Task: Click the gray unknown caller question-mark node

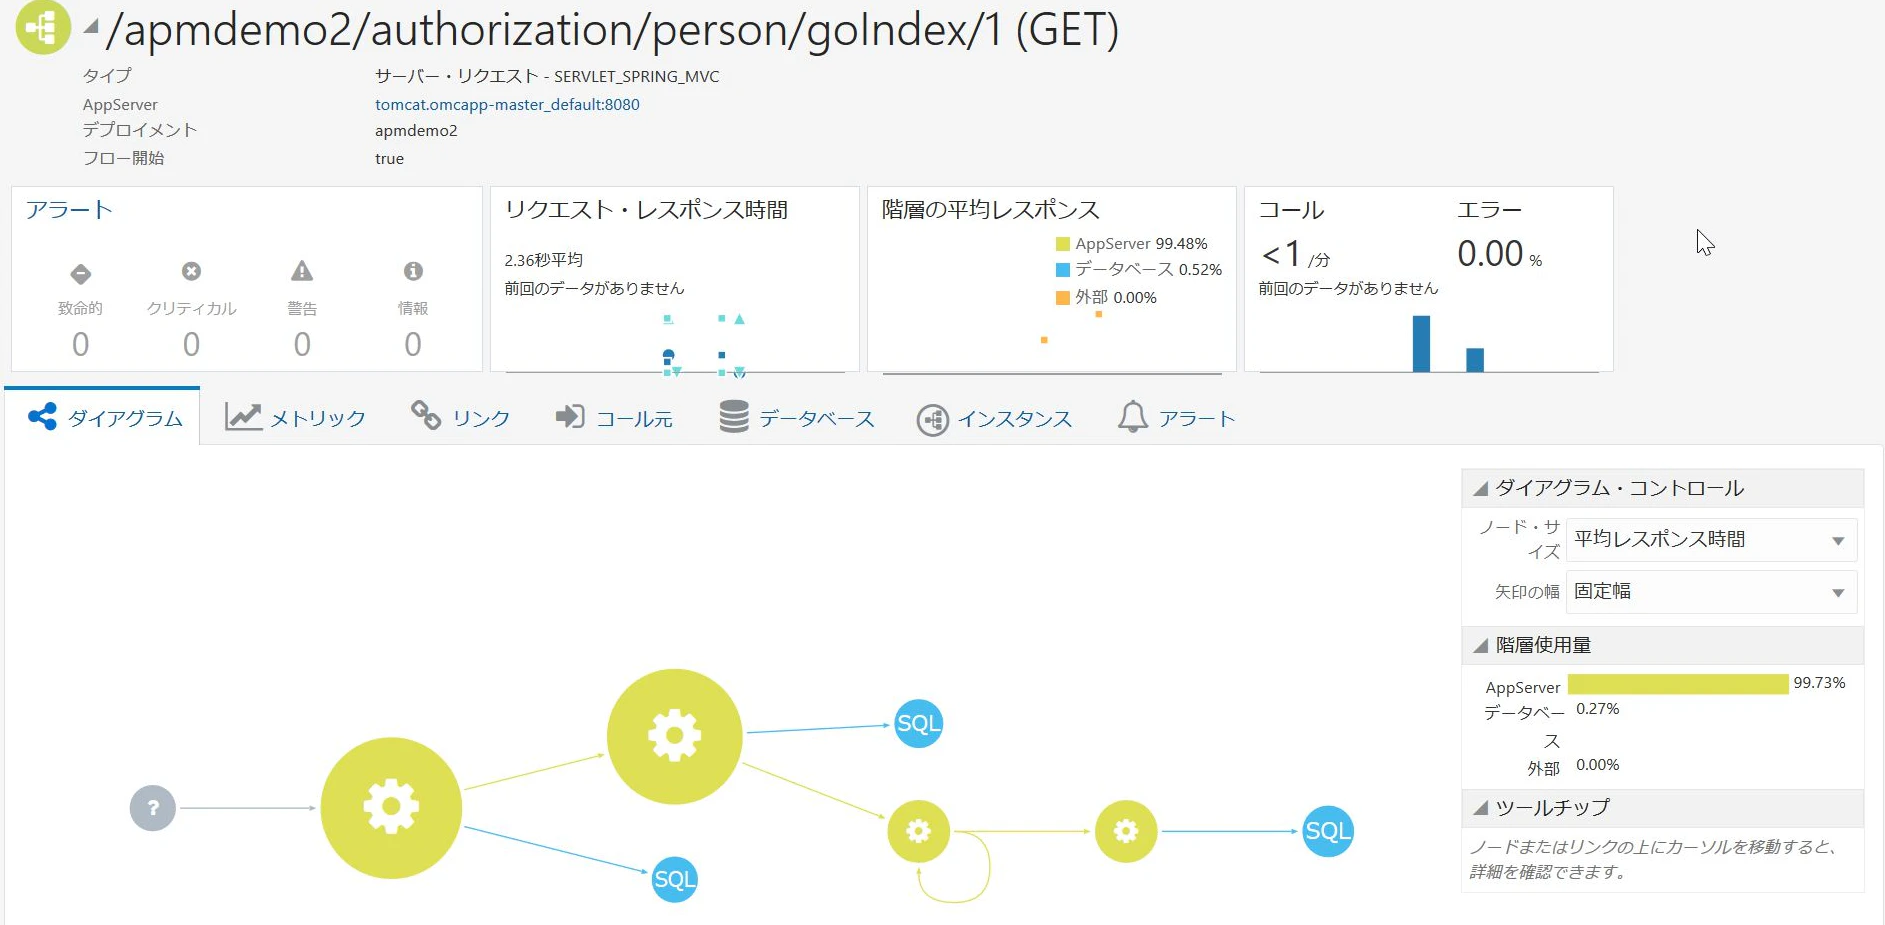Action: [153, 808]
